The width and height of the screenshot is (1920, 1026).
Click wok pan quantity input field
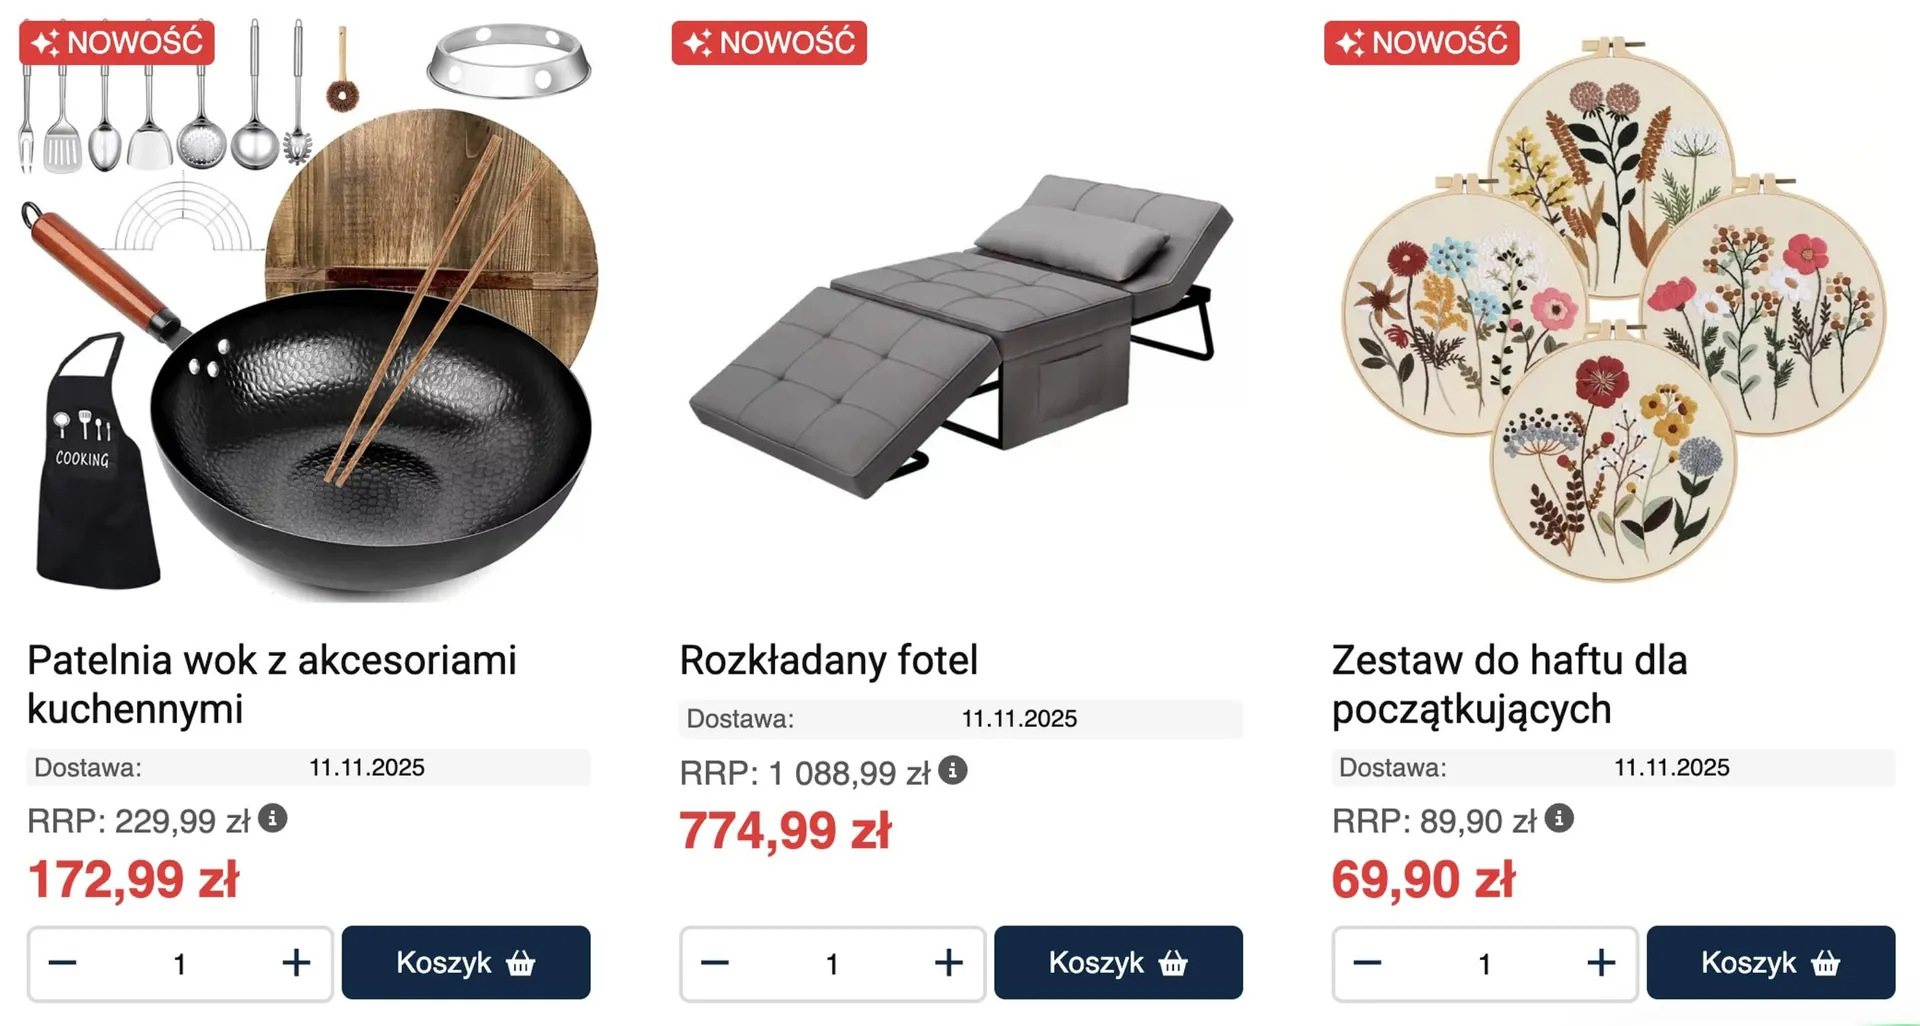(180, 964)
